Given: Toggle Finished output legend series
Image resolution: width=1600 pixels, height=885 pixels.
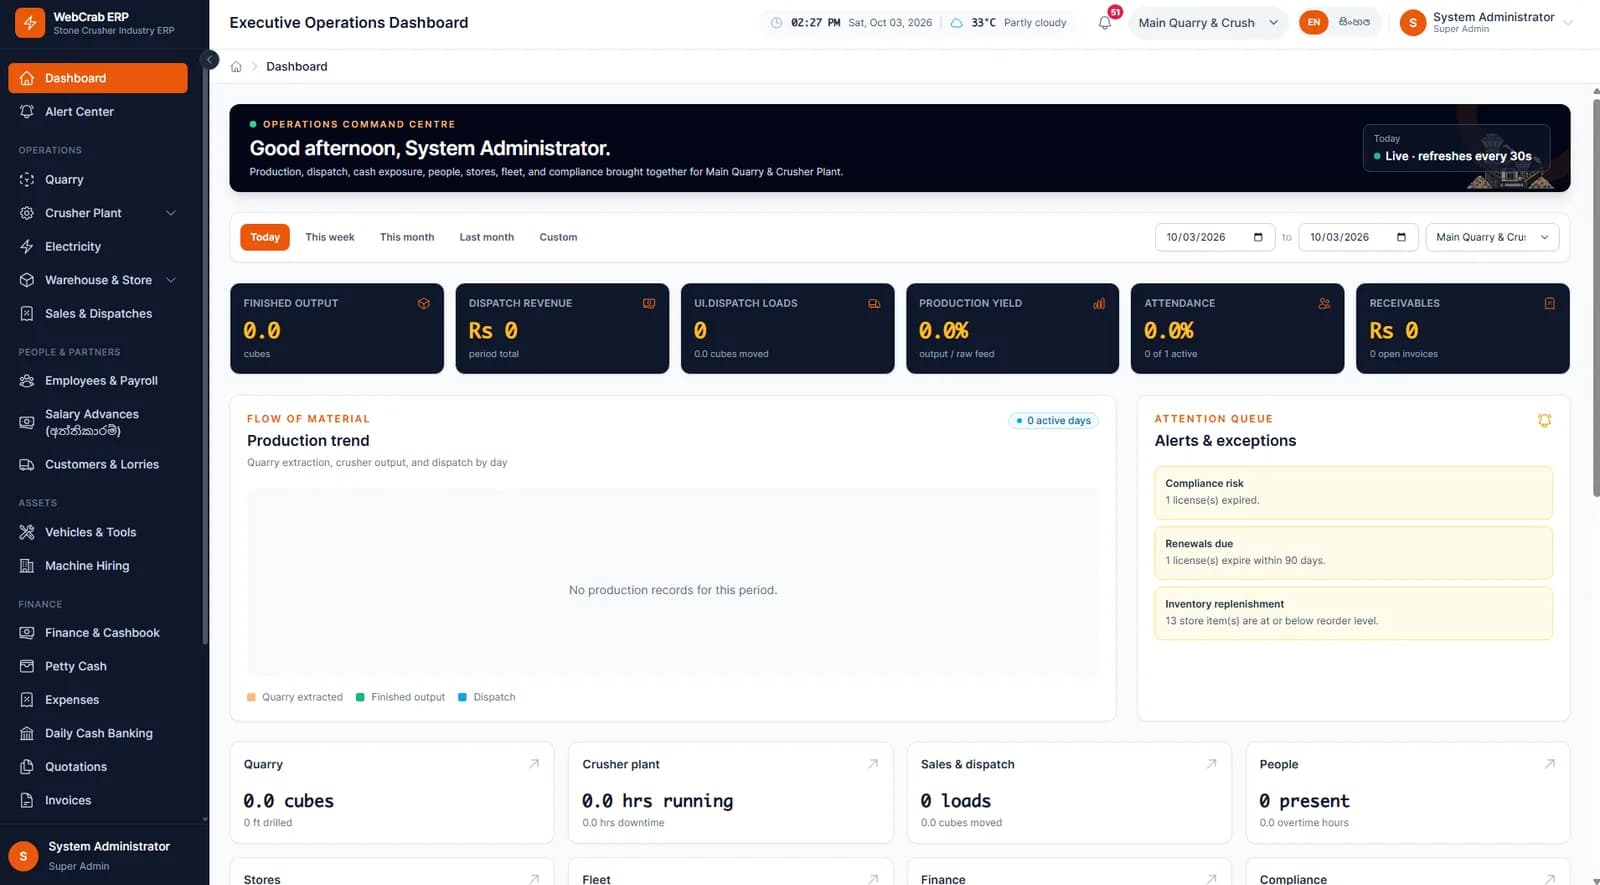Looking at the screenshot, I should (400, 697).
